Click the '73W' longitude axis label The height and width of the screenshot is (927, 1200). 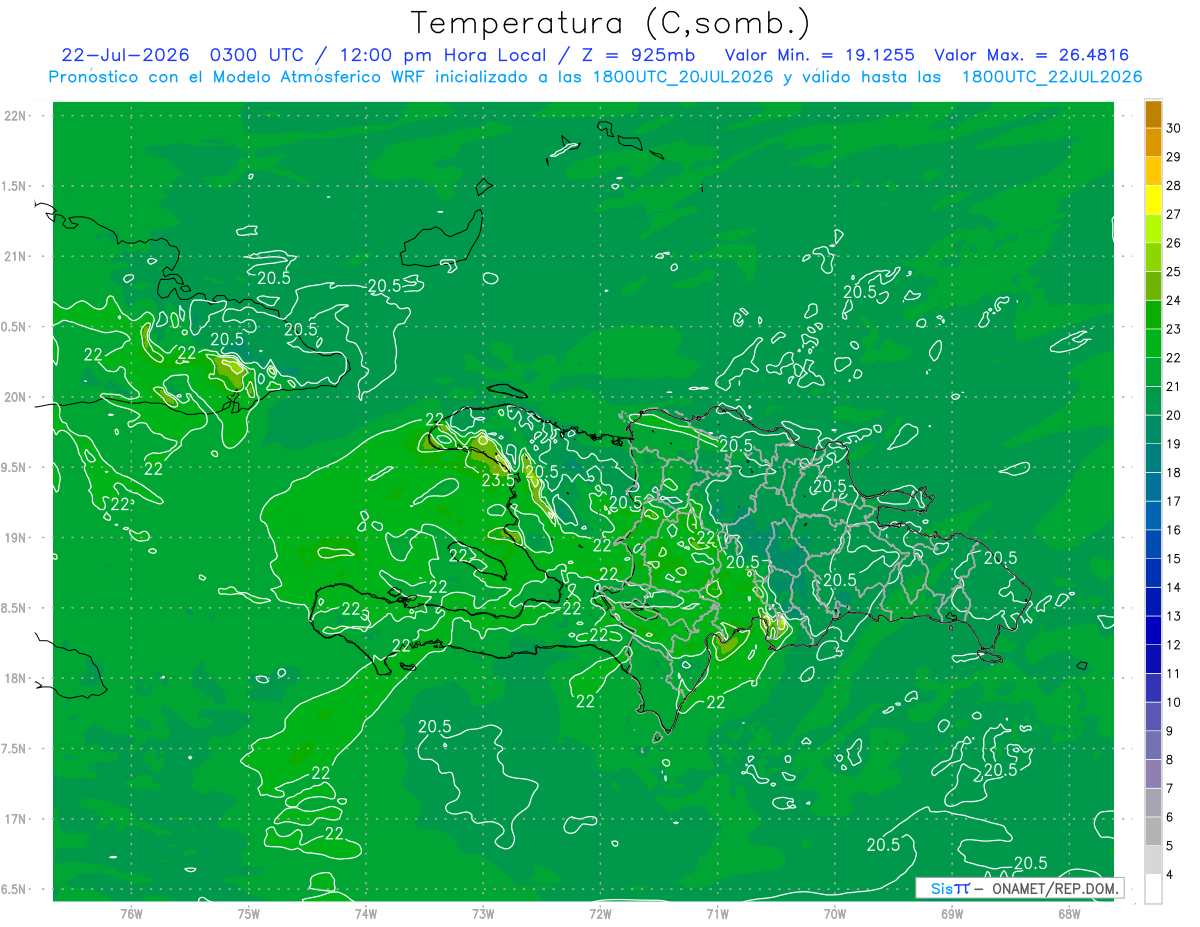(483, 913)
